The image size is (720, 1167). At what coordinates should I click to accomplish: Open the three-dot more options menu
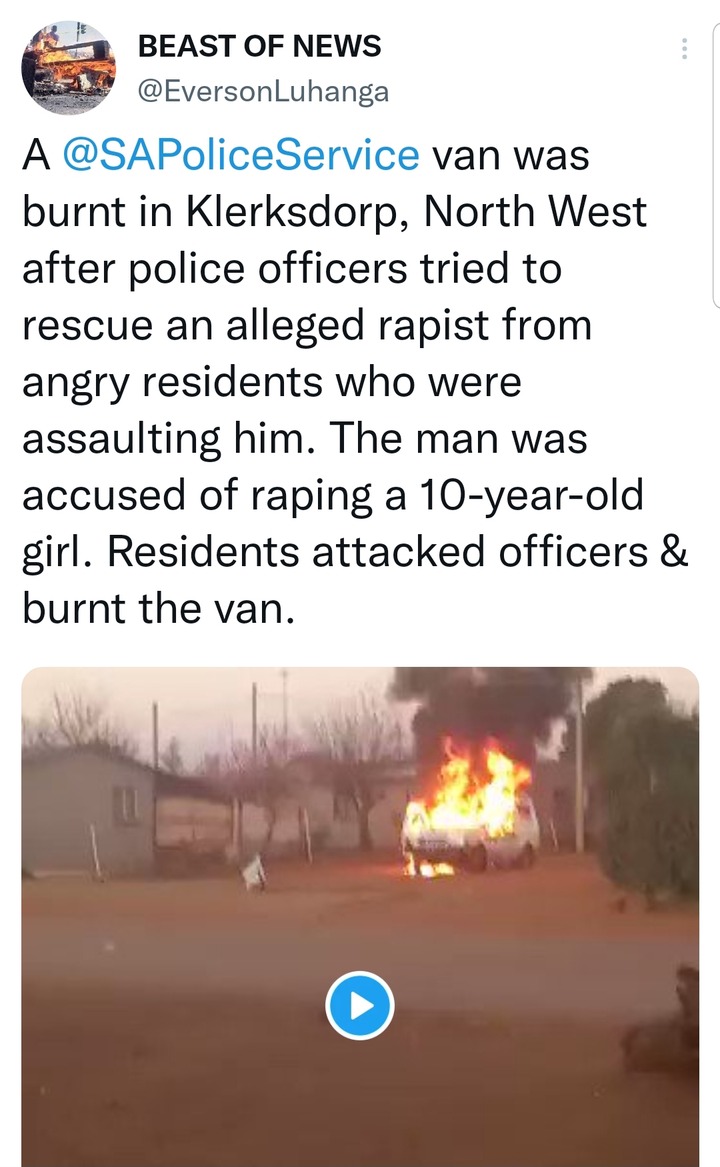684,48
